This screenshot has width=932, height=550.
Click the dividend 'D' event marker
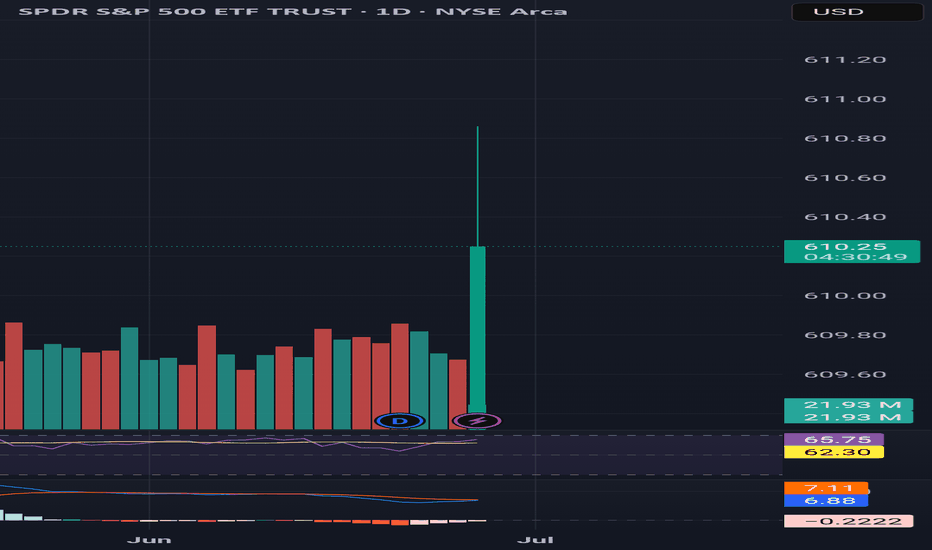click(400, 421)
